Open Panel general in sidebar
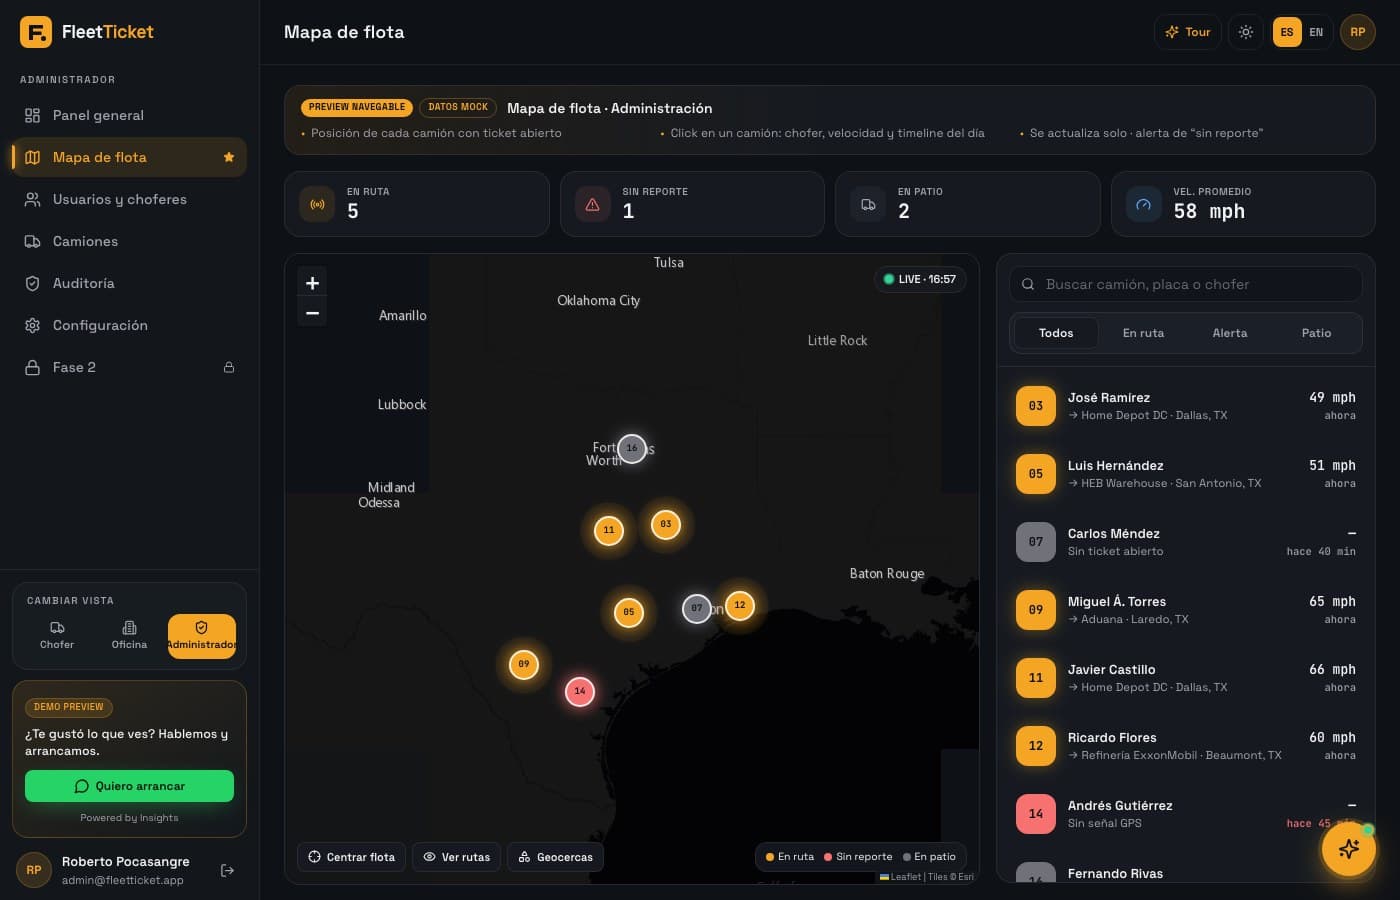The height and width of the screenshot is (900, 1400). [129, 115]
